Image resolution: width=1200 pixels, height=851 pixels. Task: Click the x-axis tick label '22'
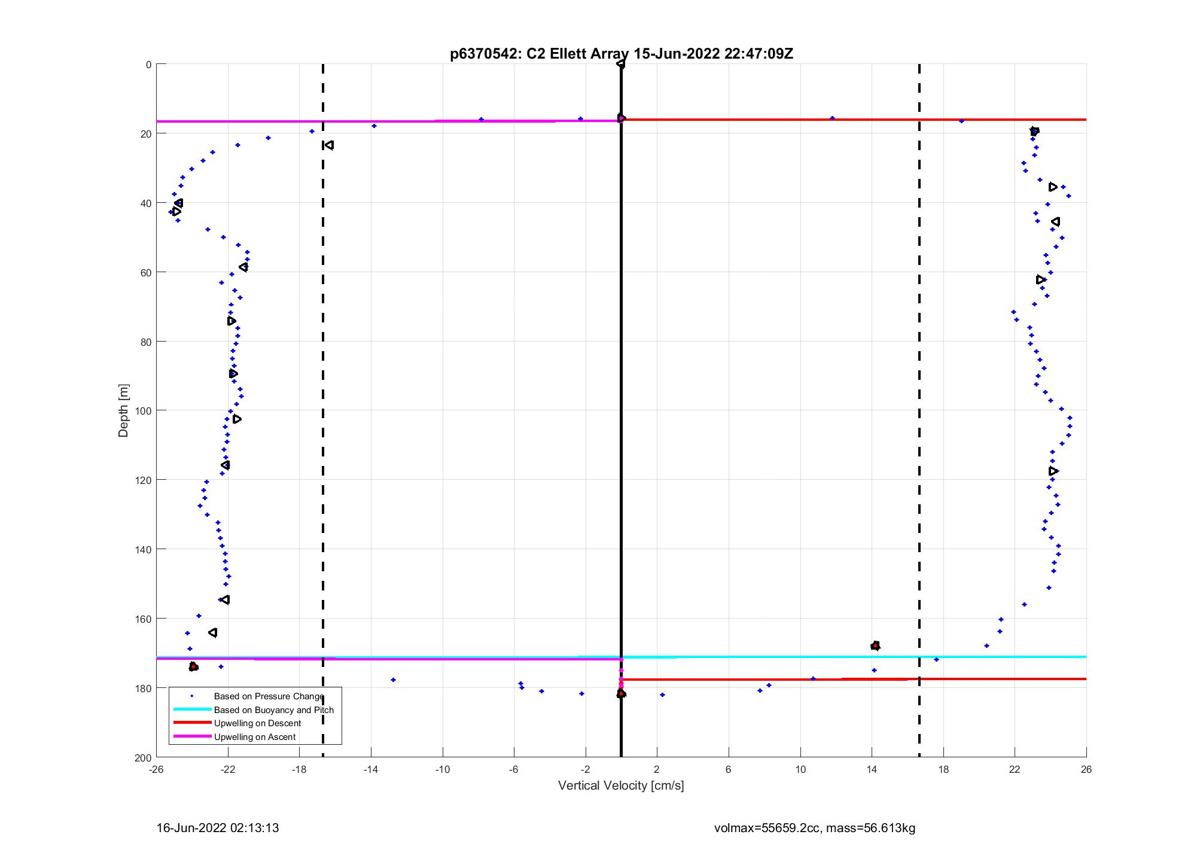point(1015,769)
